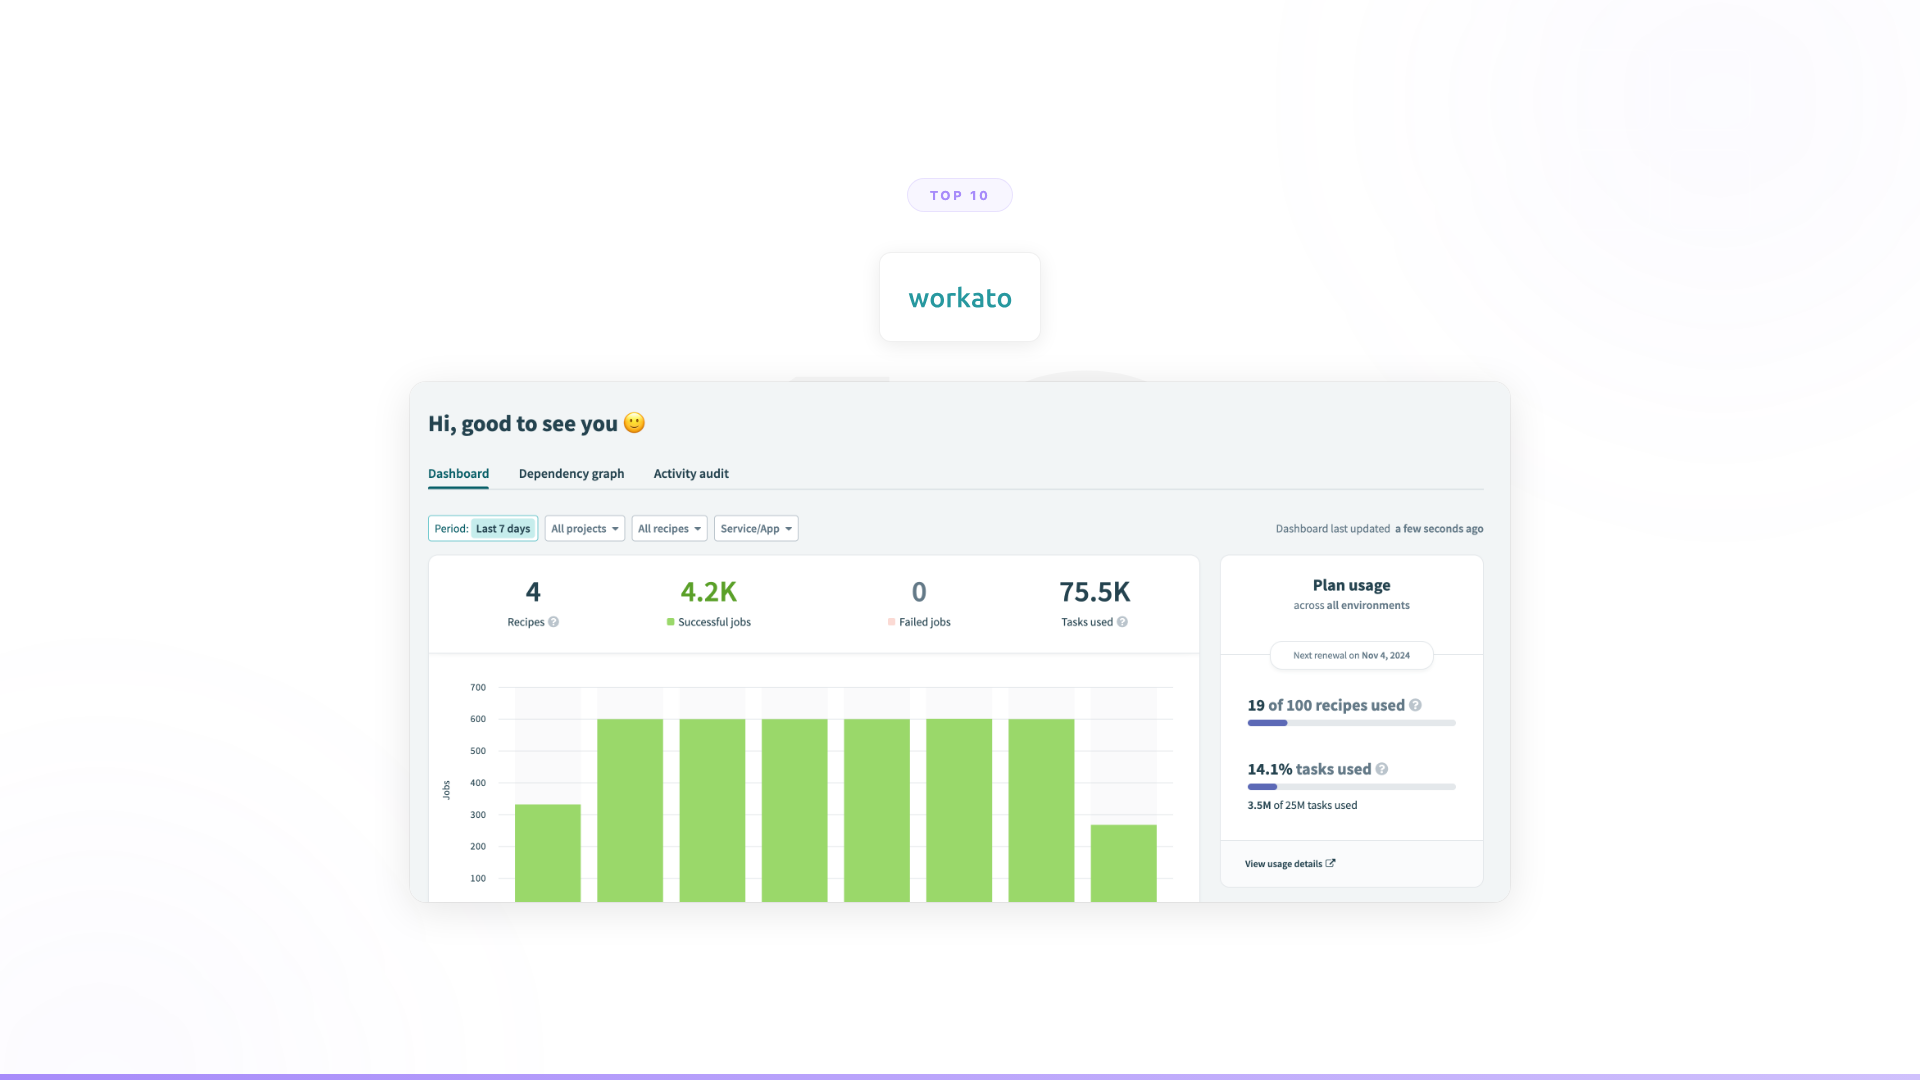Click the TOP 10 badge
Screen dimensions: 1920x1080
tap(960, 195)
